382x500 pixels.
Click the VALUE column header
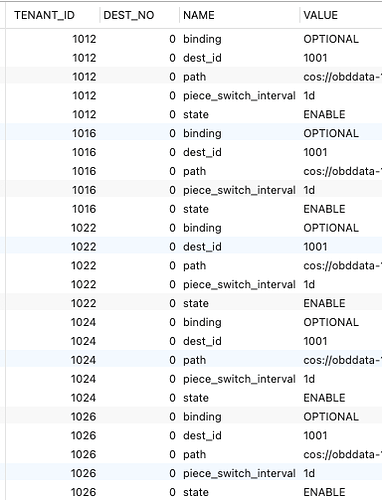coord(320,15)
